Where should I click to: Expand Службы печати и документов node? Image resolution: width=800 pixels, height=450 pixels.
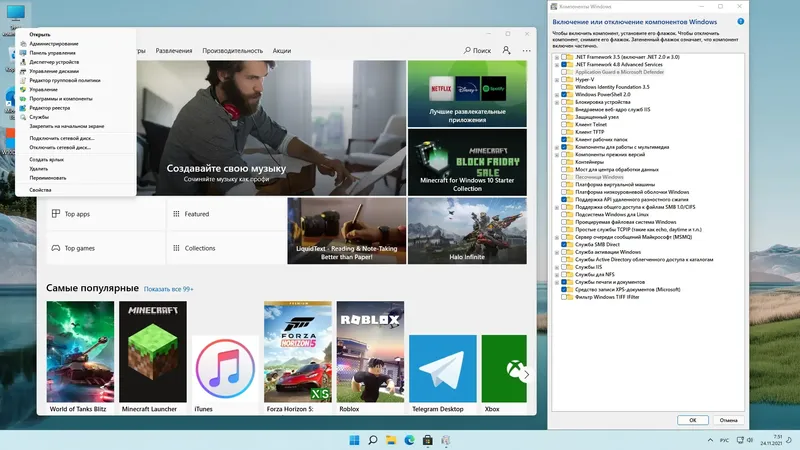557,282
